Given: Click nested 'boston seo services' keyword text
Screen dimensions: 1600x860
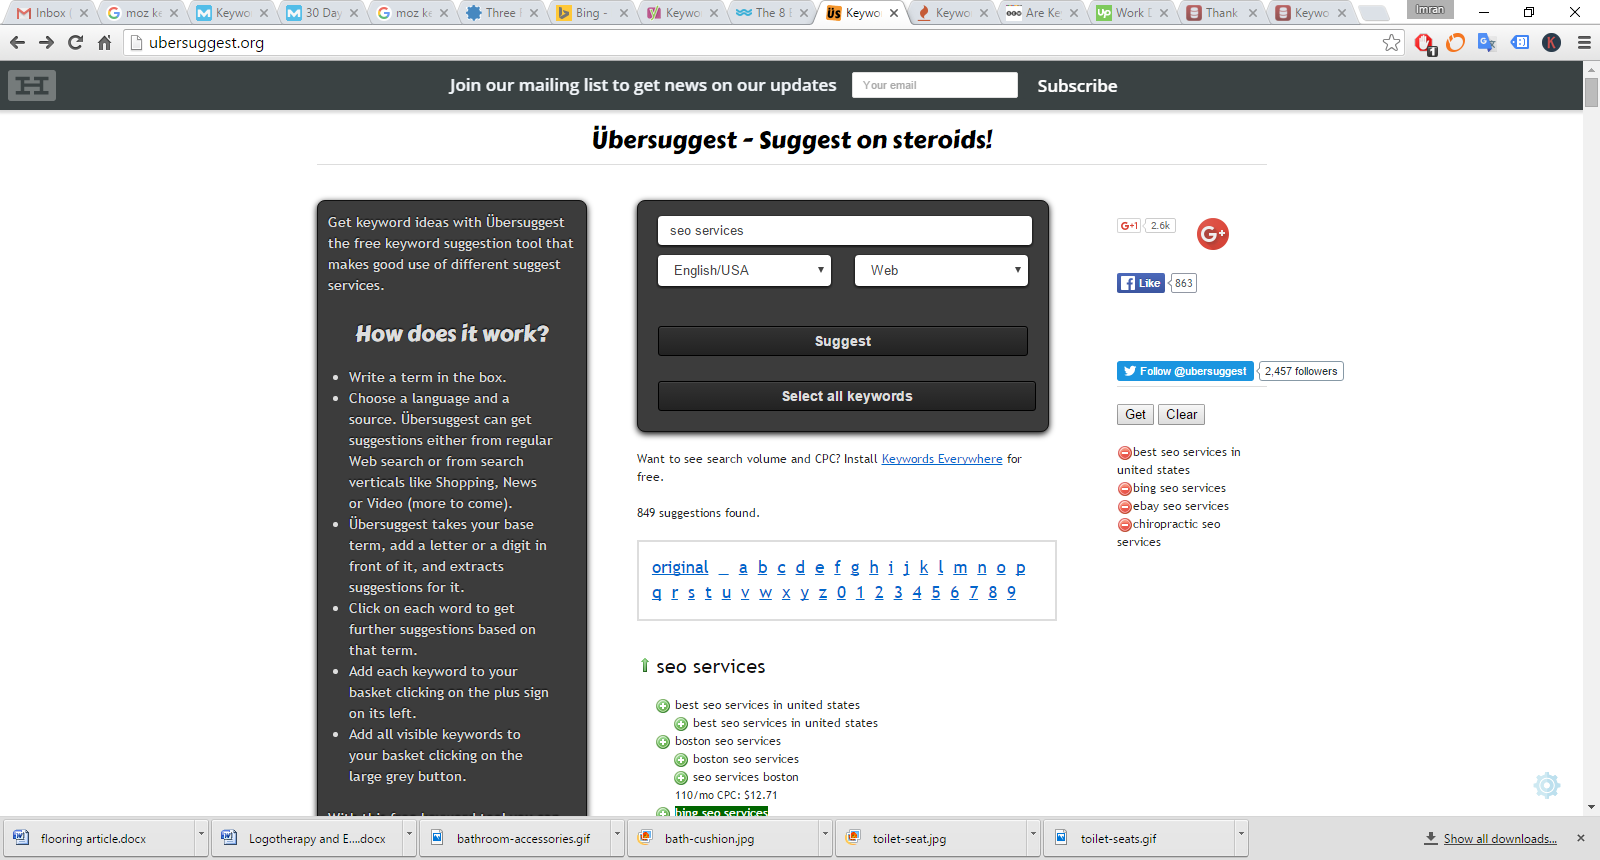Looking at the screenshot, I should click(x=746, y=759).
